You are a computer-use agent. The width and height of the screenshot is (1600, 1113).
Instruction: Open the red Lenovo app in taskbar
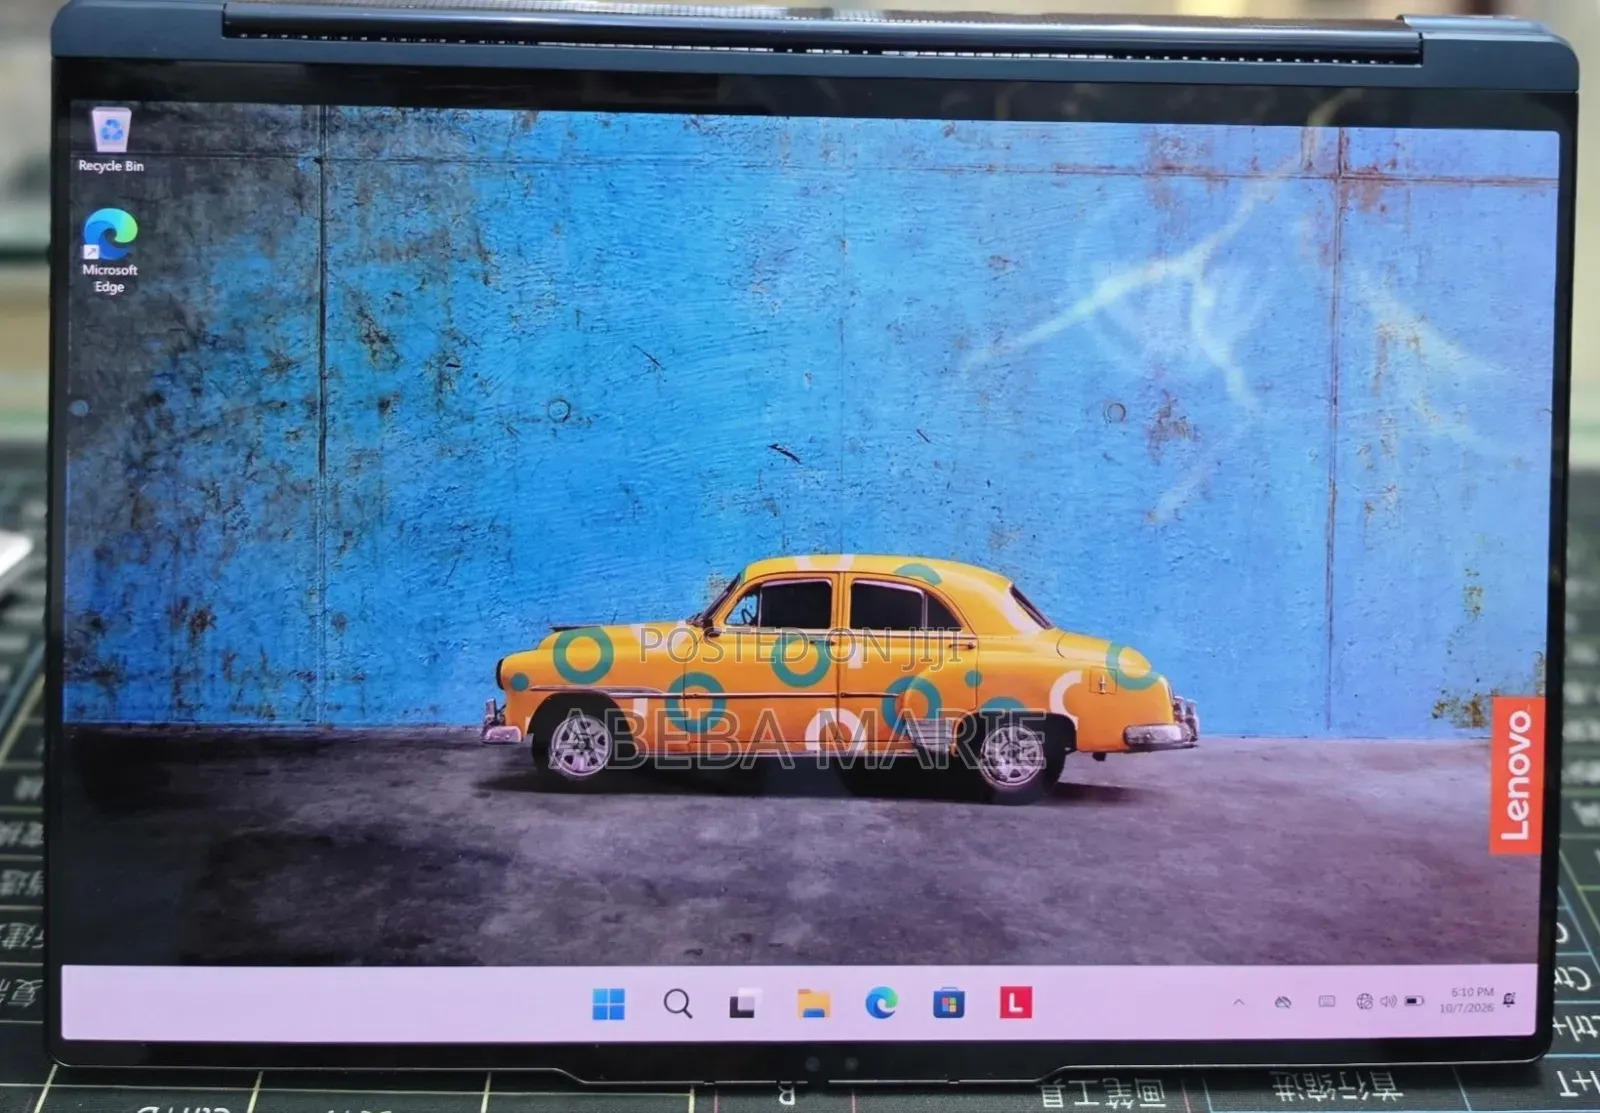(x=1015, y=1002)
